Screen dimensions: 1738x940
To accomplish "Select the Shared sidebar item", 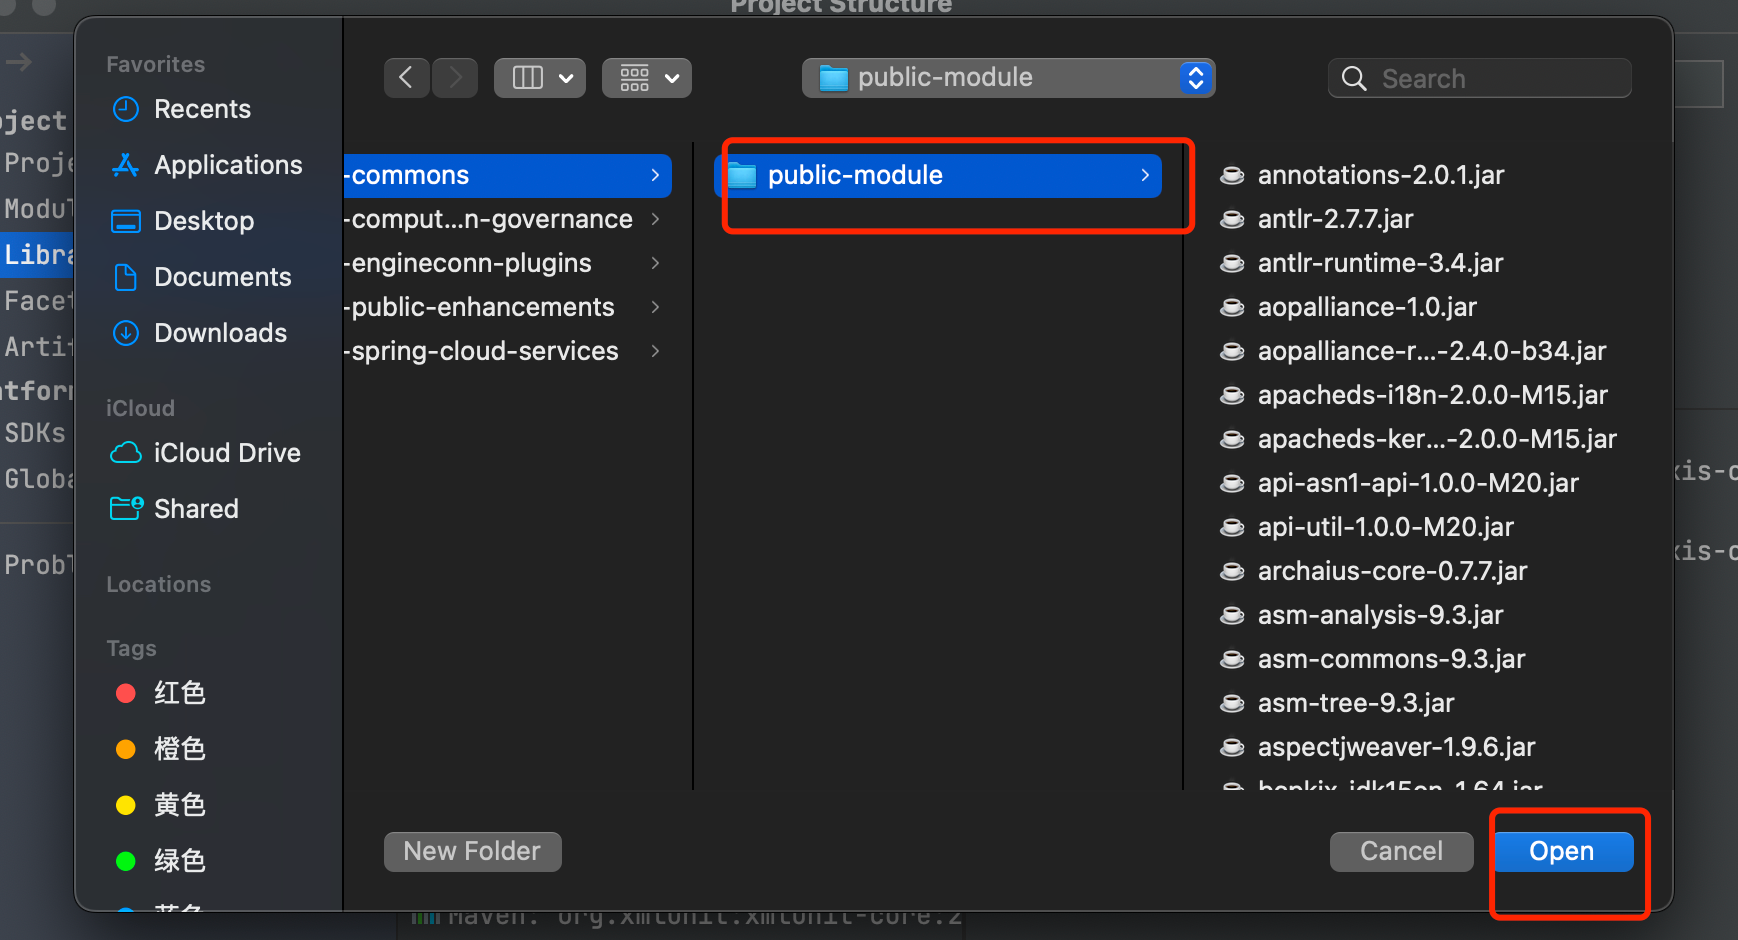I will click(196, 509).
